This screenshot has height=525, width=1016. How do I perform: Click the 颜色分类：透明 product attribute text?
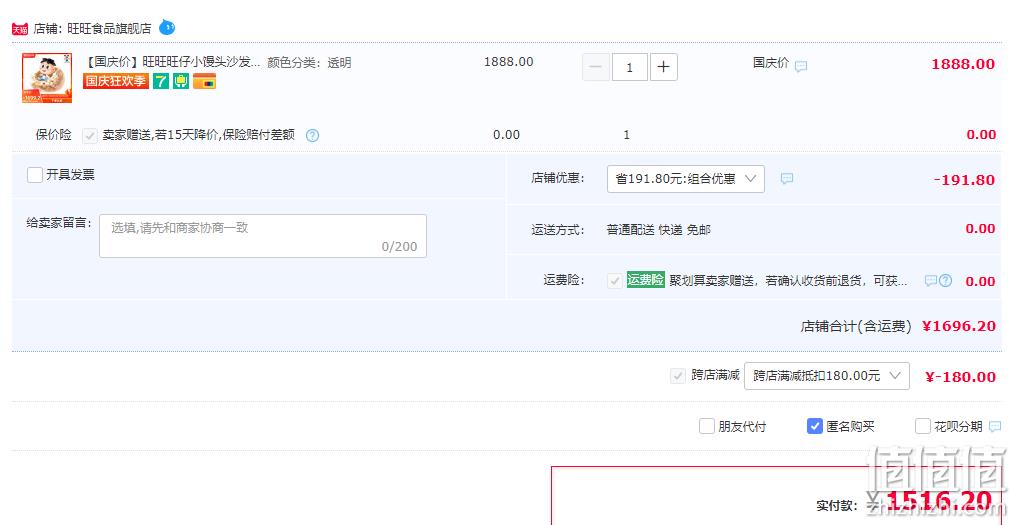[309, 62]
